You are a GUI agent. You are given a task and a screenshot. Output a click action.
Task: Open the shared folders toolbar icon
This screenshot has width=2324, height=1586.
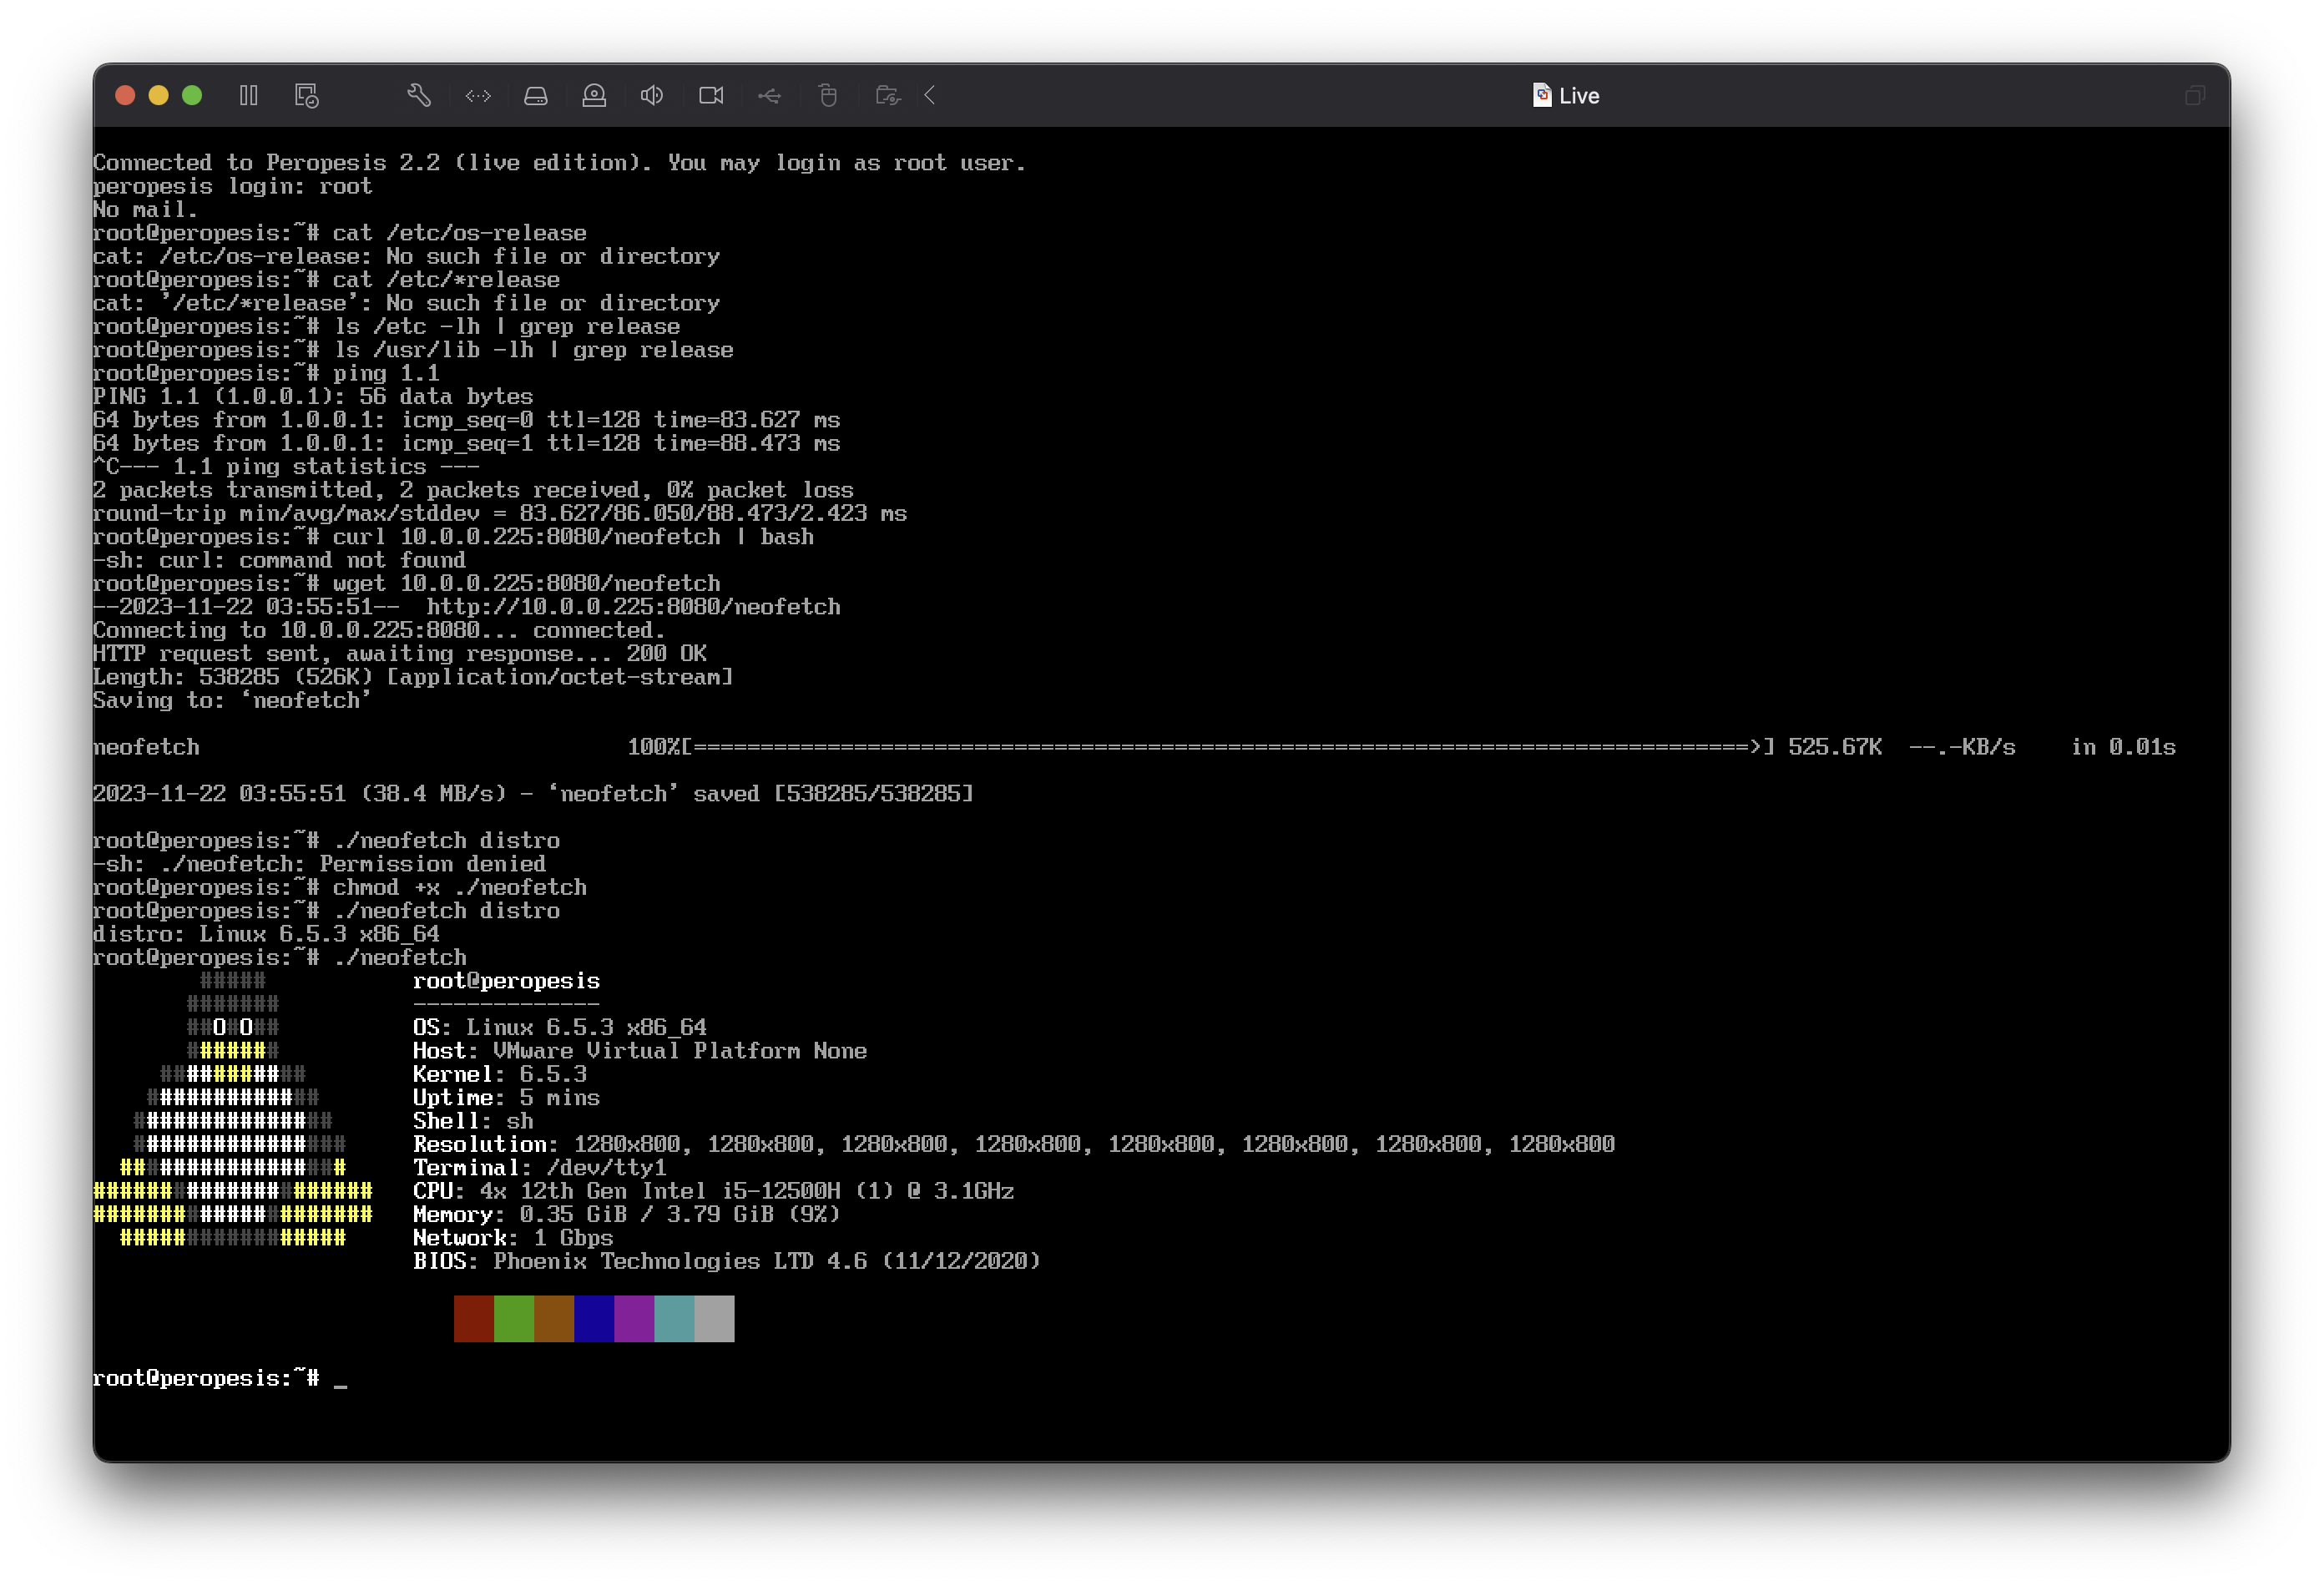pos(887,96)
